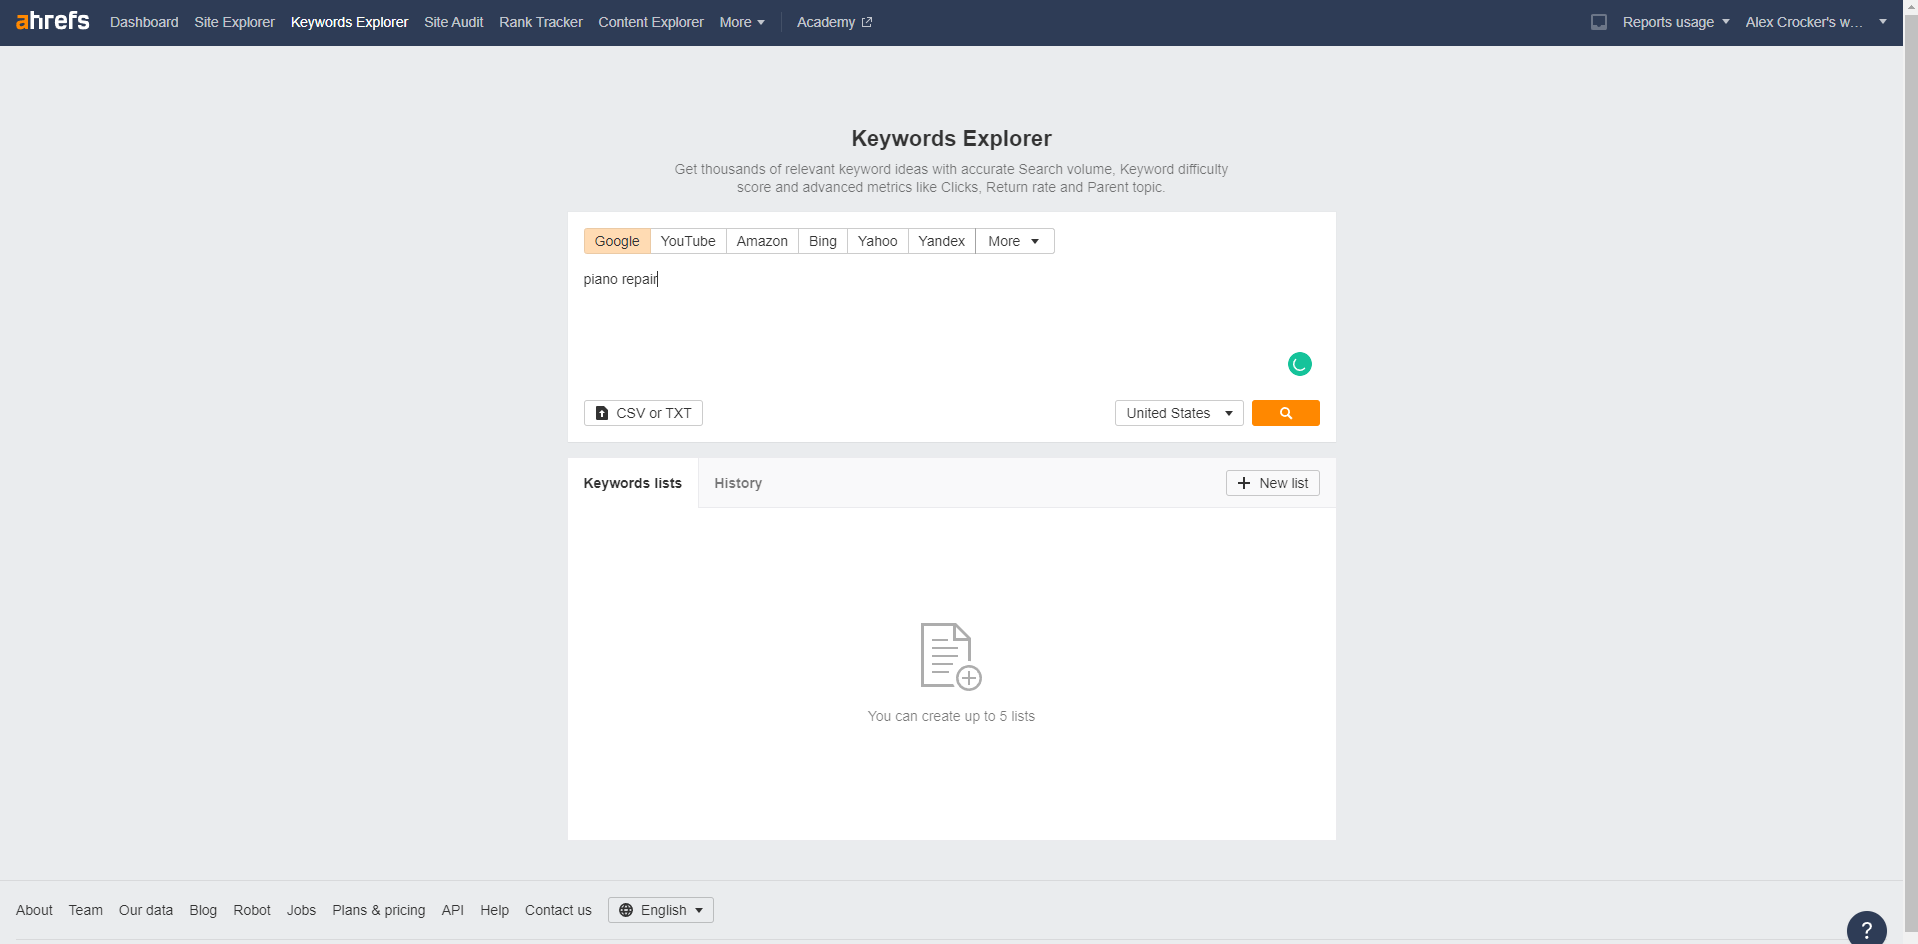Switch to the History tab
The width and height of the screenshot is (1918, 944).
click(x=738, y=483)
